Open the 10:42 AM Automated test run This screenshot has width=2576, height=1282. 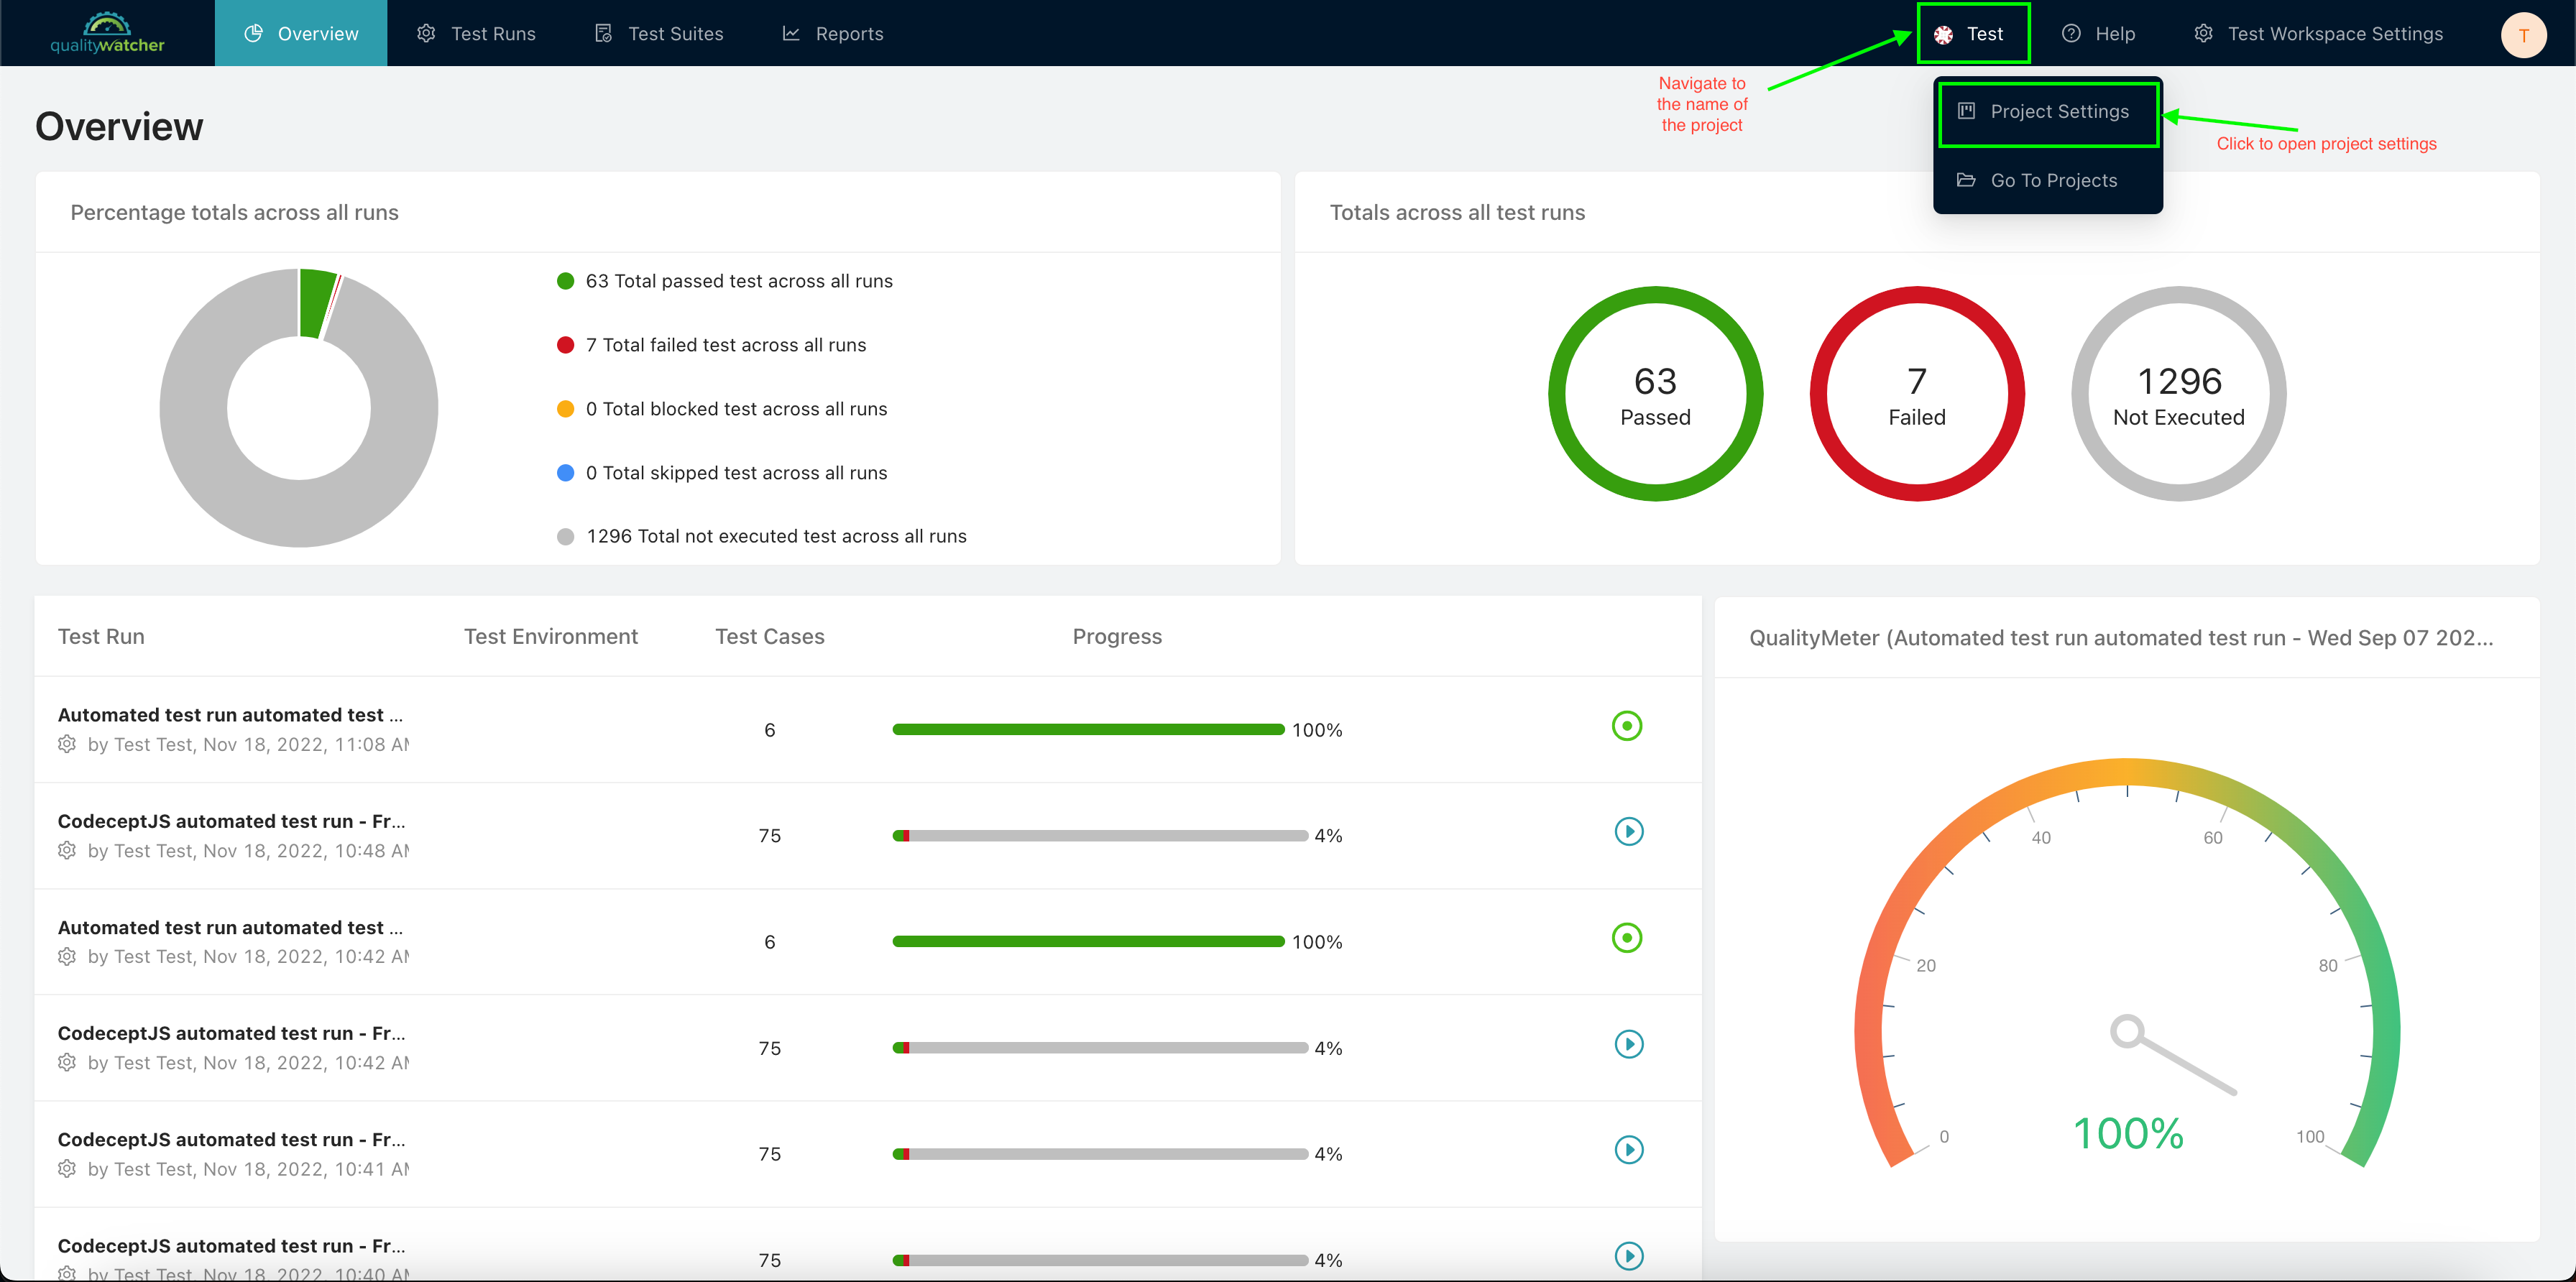point(230,928)
